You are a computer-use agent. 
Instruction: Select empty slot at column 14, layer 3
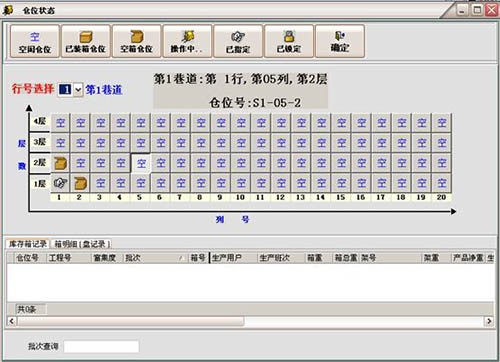(x=321, y=143)
